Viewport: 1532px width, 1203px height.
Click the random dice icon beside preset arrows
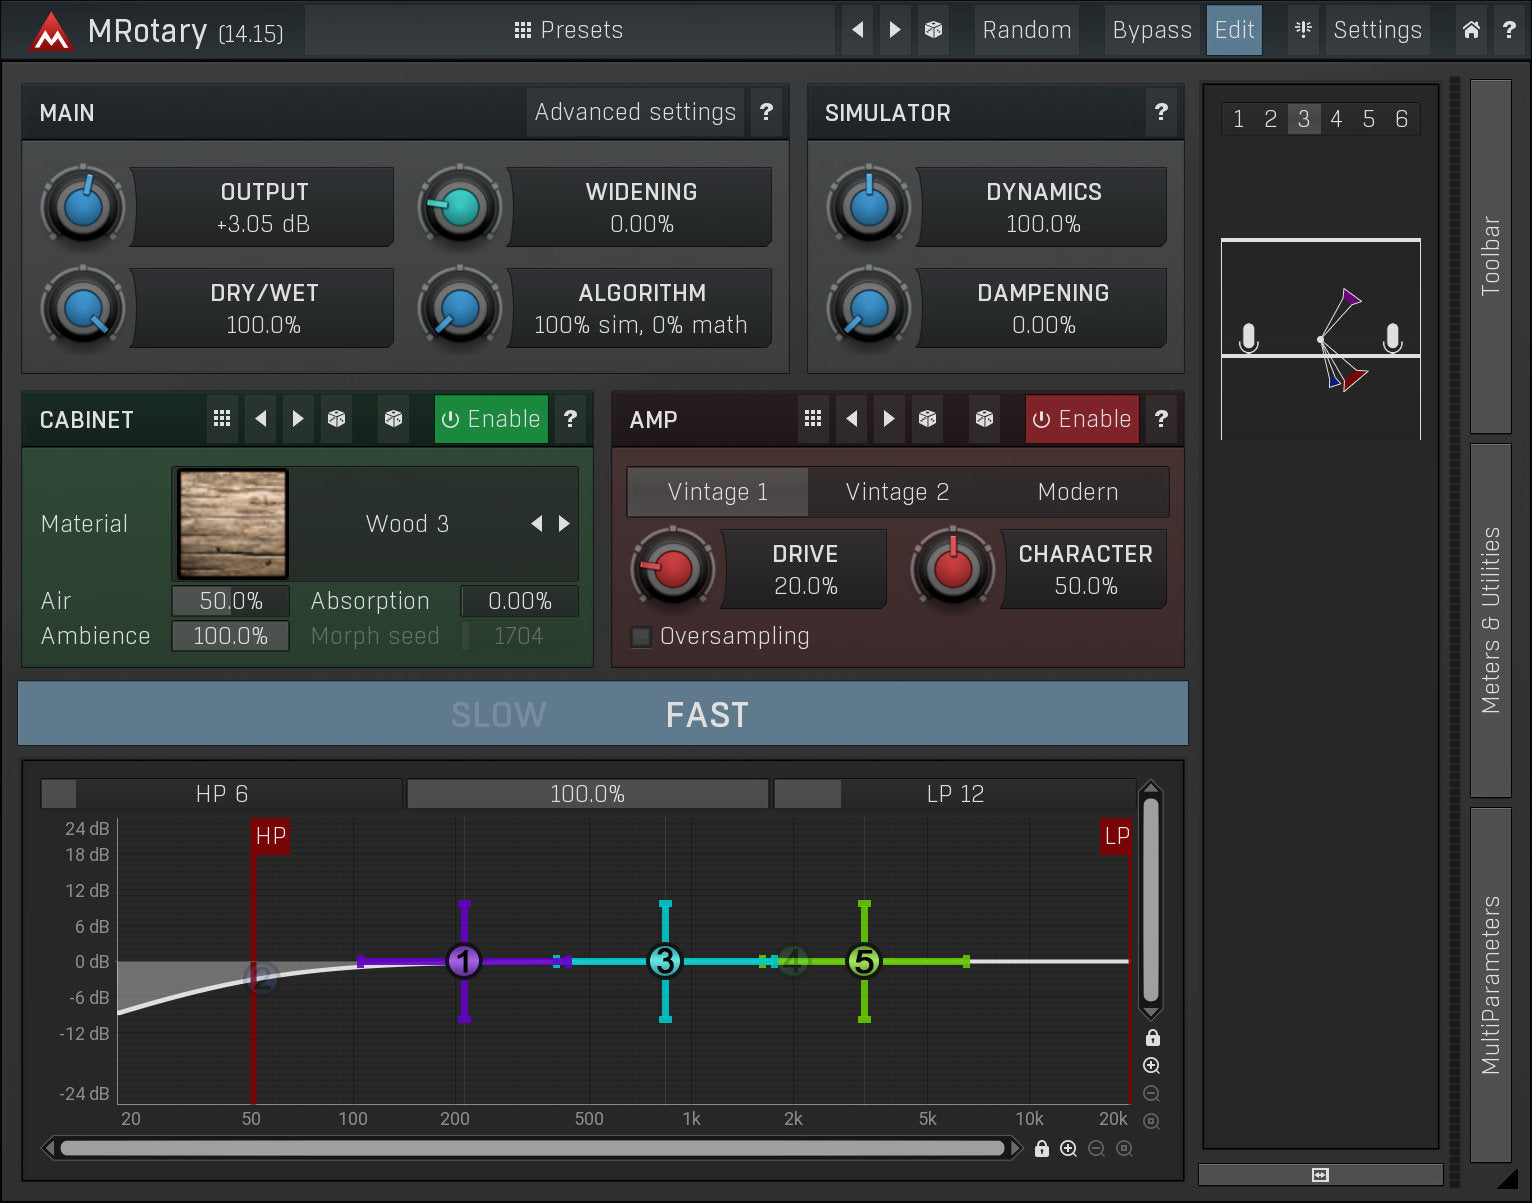[x=933, y=30]
